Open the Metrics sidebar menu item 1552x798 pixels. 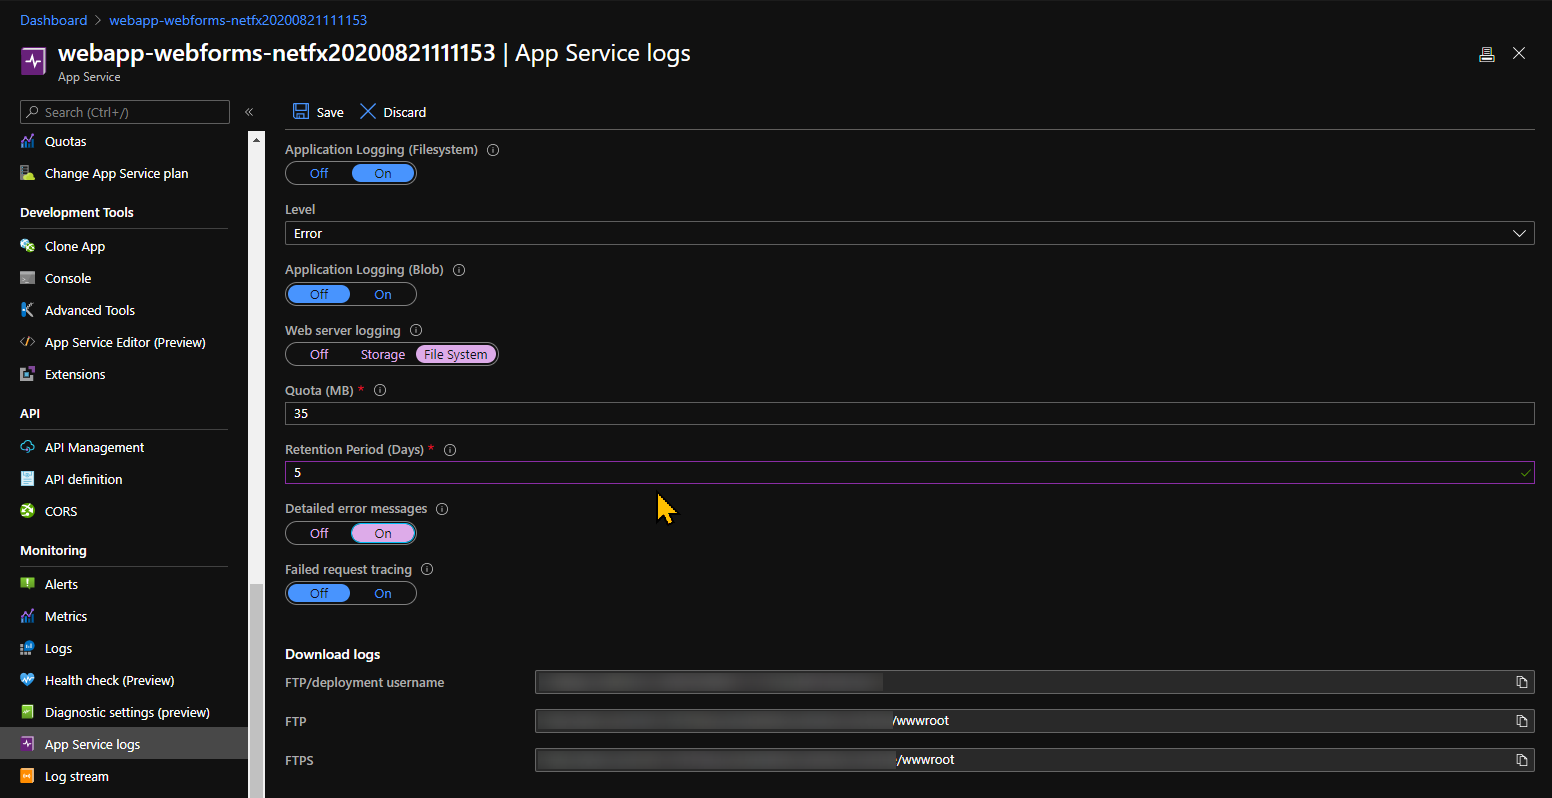[x=66, y=616]
